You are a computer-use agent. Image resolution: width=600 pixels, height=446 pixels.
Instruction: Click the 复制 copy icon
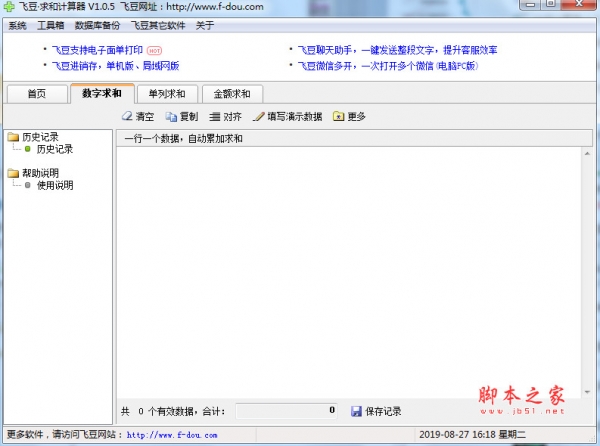tap(171, 117)
